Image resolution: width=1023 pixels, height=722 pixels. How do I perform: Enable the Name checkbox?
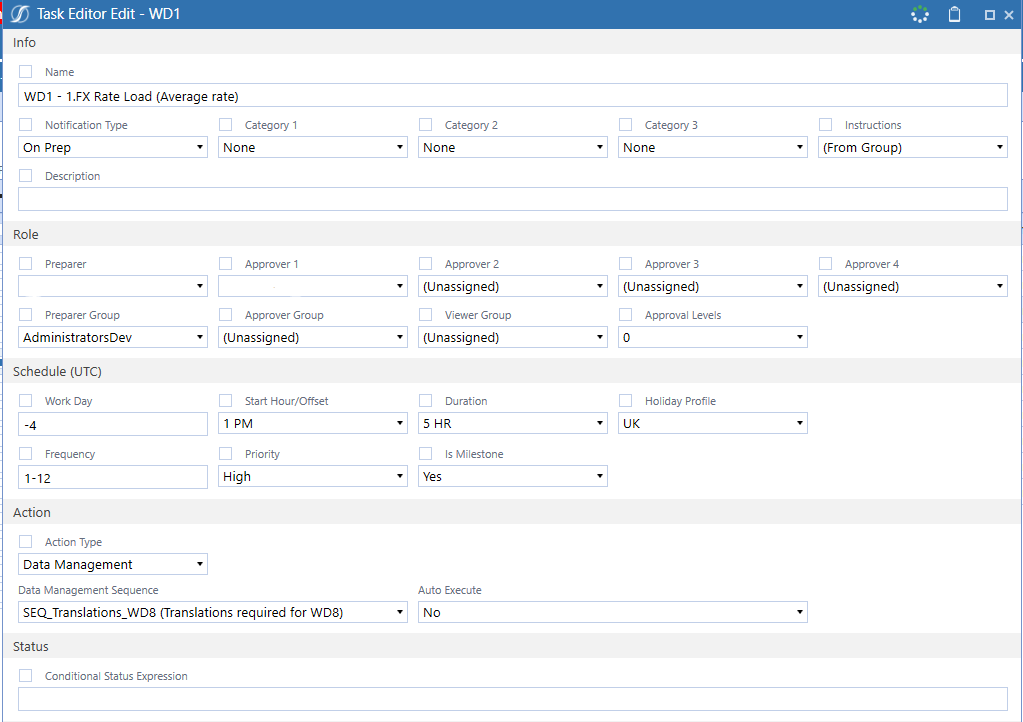pos(25,71)
